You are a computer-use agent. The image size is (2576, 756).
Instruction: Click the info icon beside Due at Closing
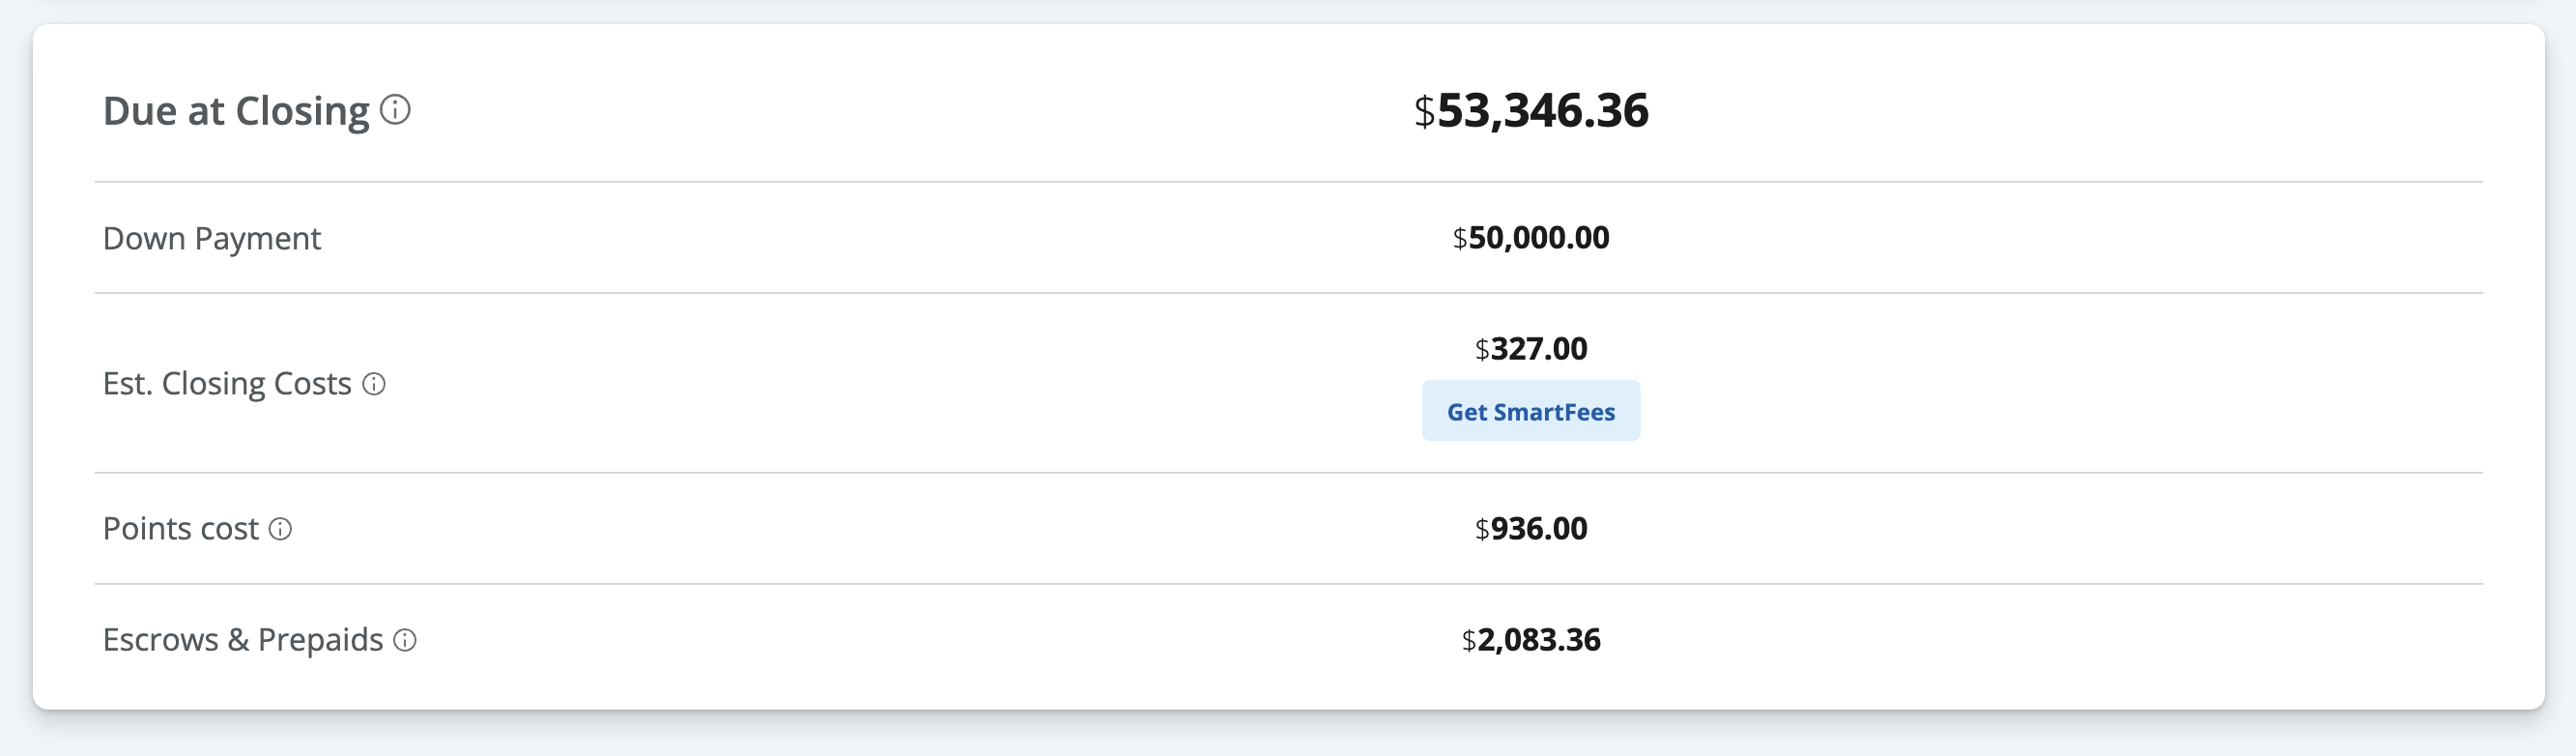(395, 109)
